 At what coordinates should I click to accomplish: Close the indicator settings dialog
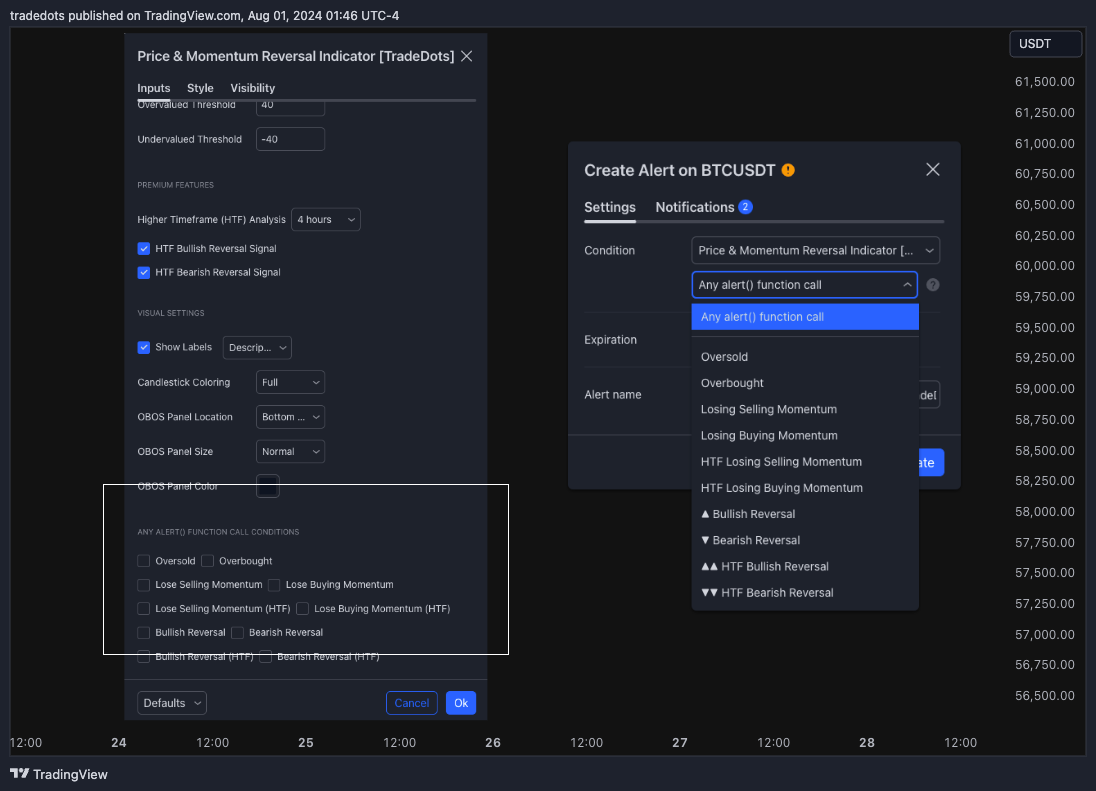(467, 56)
